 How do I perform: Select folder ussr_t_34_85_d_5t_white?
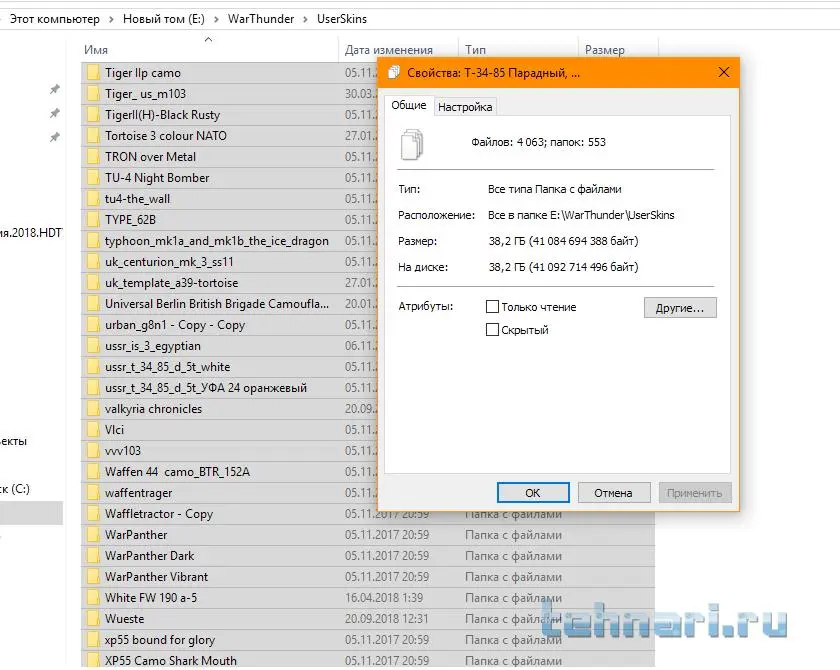click(168, 367)
